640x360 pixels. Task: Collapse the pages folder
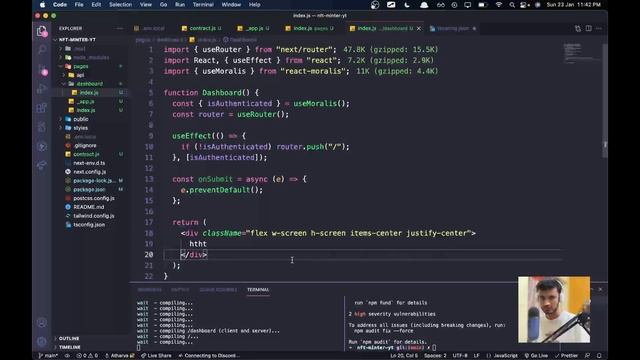[81, 66]
